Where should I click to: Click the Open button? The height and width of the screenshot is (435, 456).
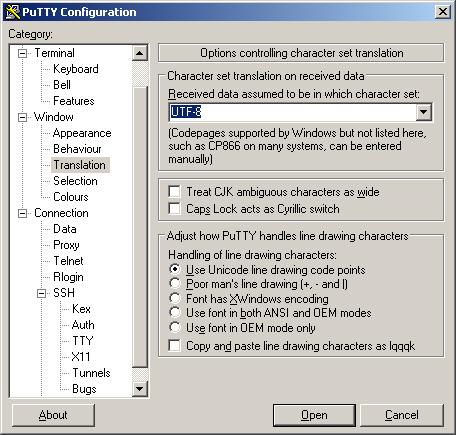[x=314, y=415]
